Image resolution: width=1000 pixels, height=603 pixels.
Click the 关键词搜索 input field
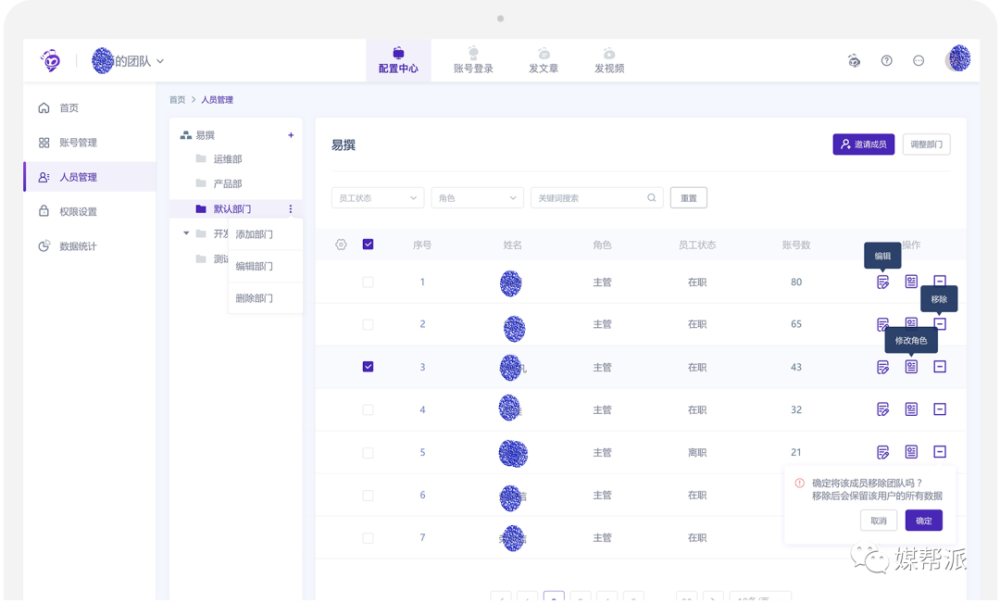coord(590,198)
